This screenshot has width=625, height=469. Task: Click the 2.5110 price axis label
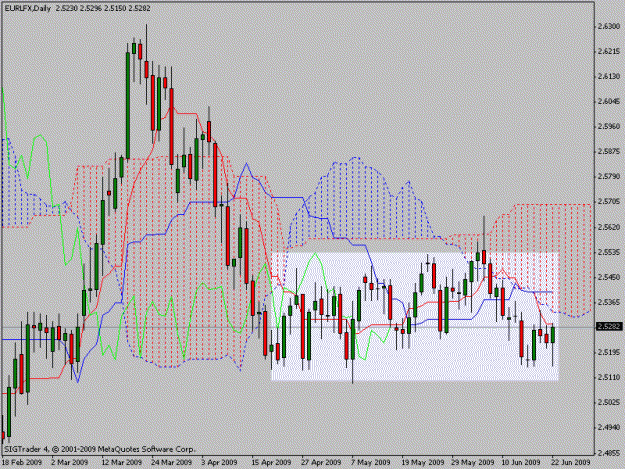pos(609,377)
